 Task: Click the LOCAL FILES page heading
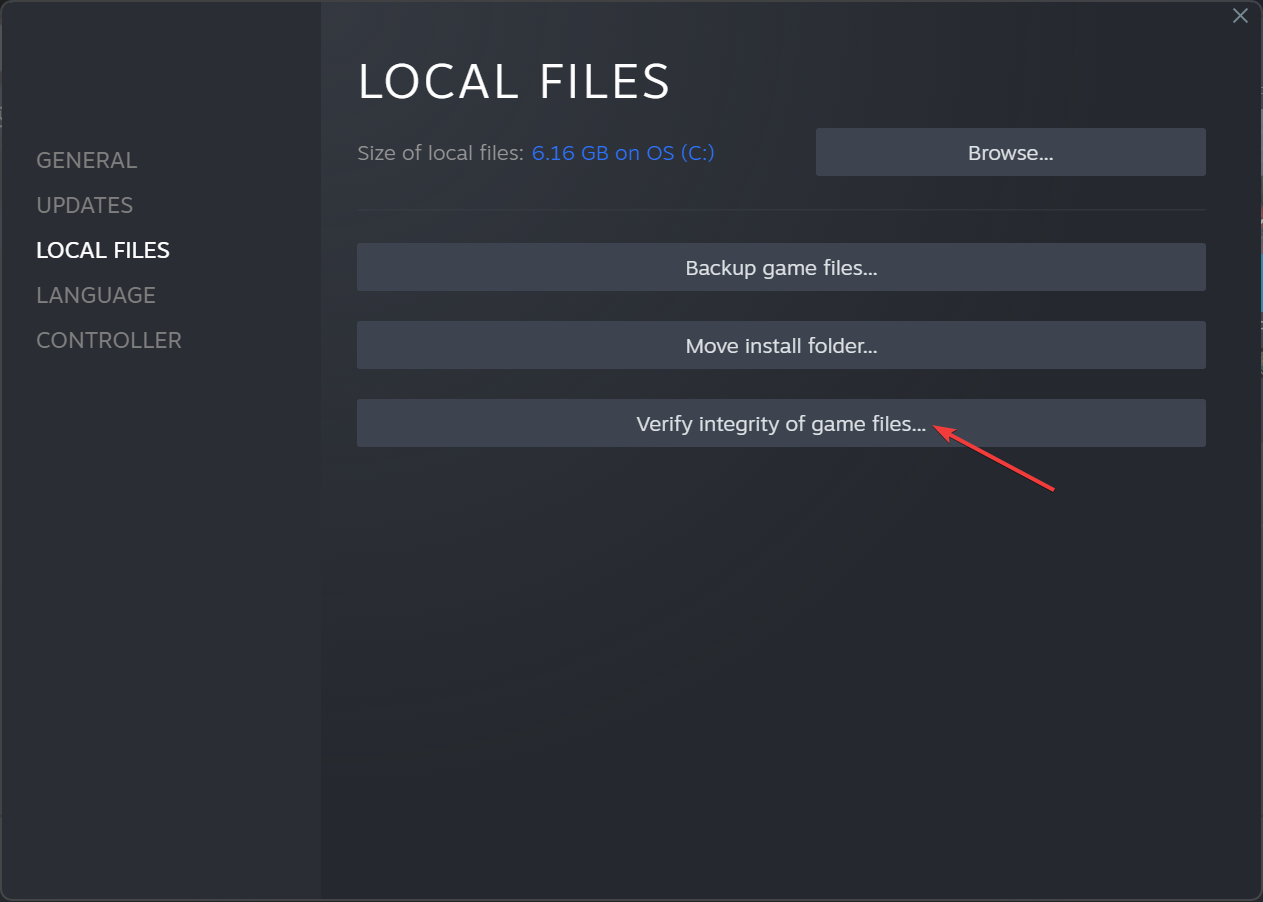tap(514, 82)
